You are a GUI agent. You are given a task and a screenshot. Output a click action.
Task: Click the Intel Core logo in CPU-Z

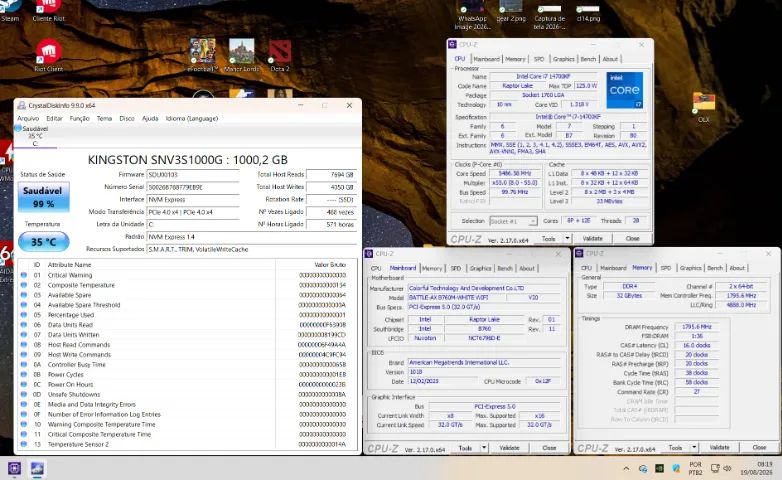(x=624, y=90)
